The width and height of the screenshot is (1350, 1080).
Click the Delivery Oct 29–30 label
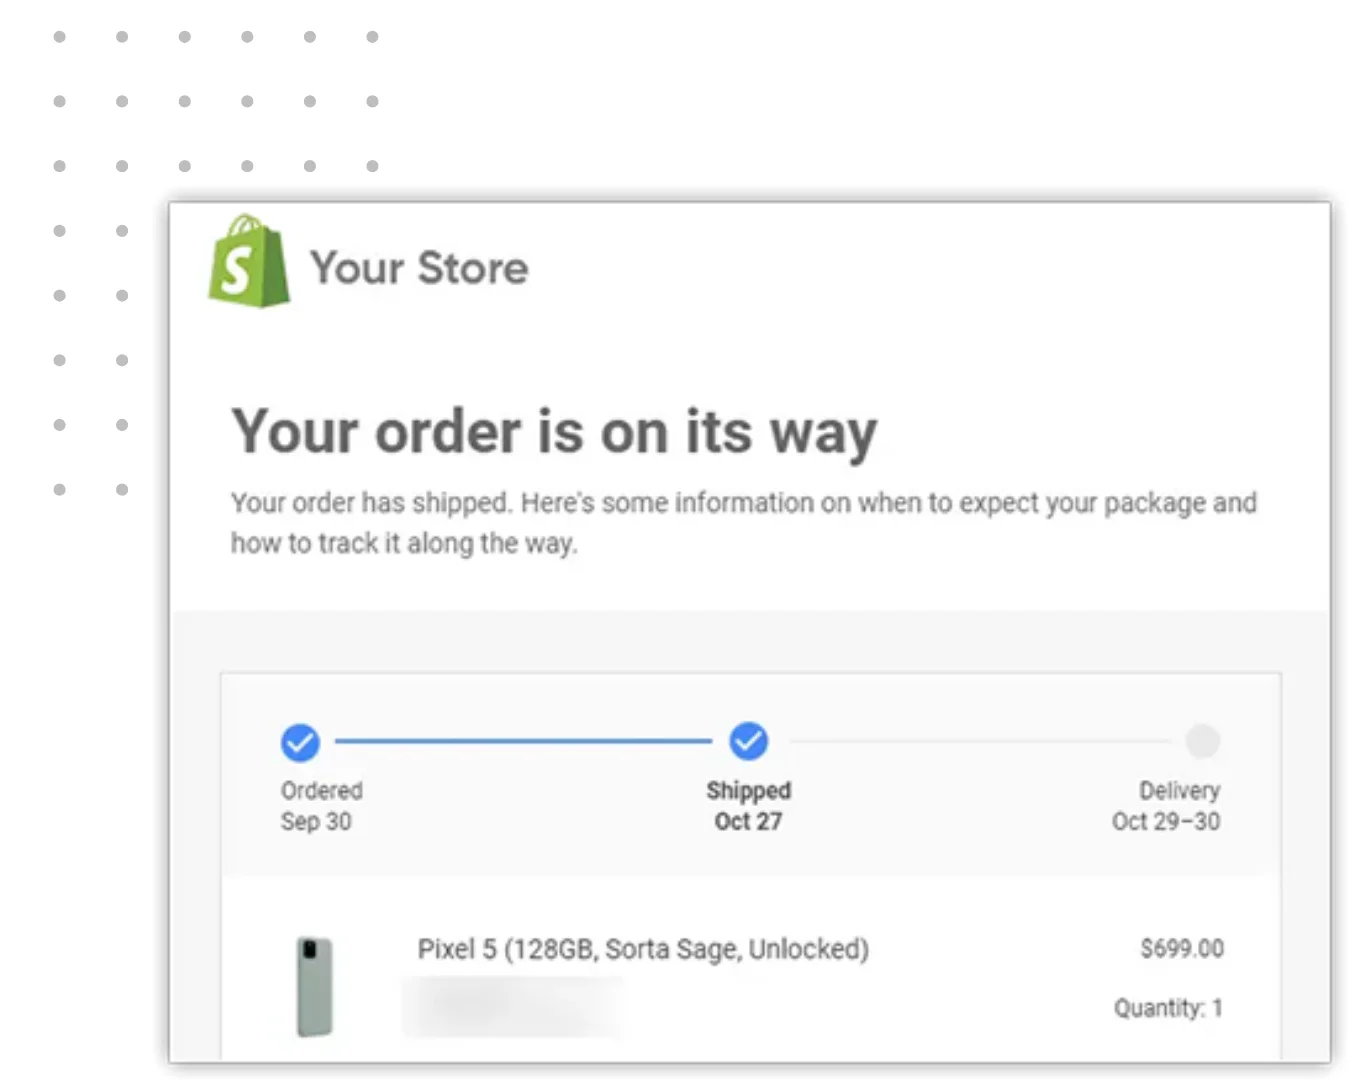pyautogui.click(x=1166, y=806)
